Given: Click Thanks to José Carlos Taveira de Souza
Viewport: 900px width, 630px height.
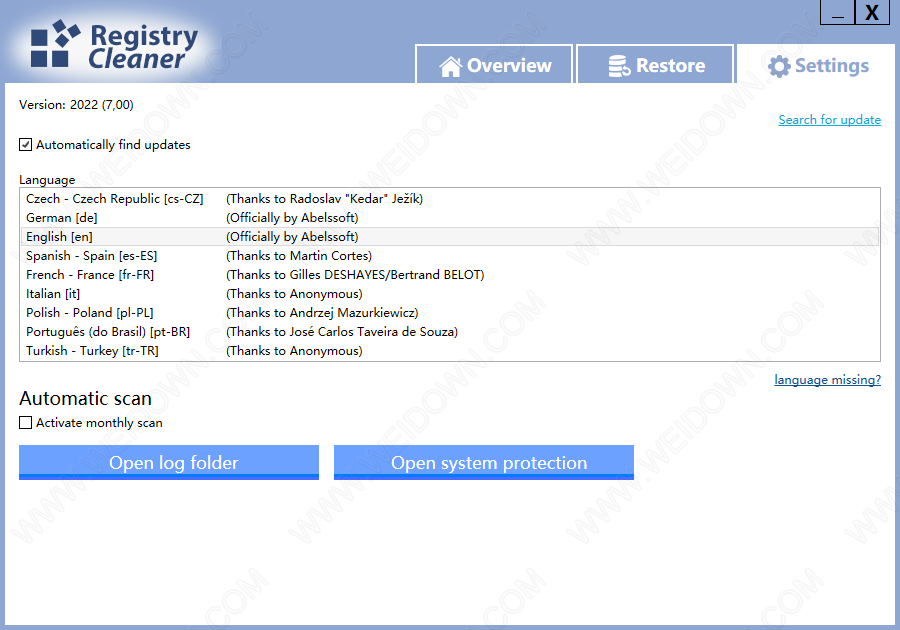Looking at the screenshot, I should pyautogui.click(x=342, y=332).
